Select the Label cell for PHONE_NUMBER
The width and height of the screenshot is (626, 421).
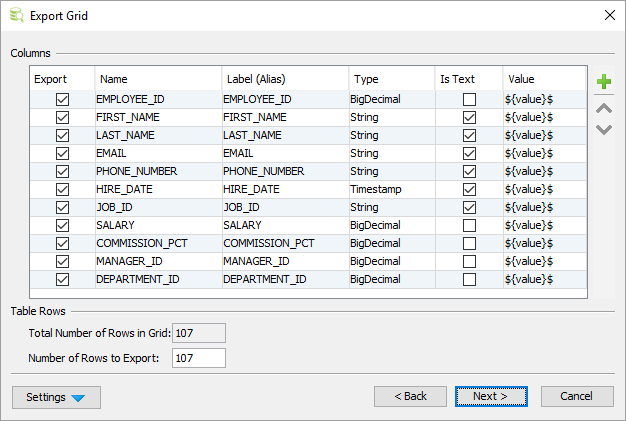point(284,172)
